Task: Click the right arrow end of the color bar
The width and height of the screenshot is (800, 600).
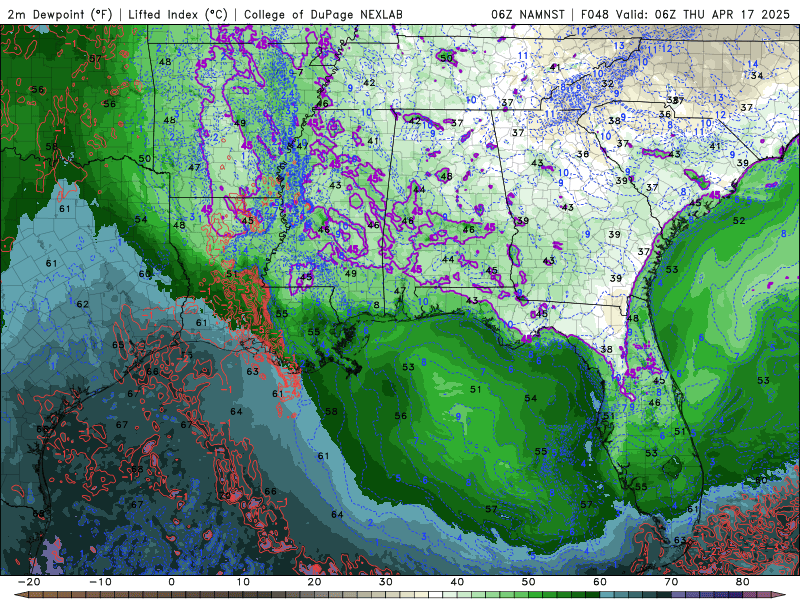Action: click(x=780, y=595)
